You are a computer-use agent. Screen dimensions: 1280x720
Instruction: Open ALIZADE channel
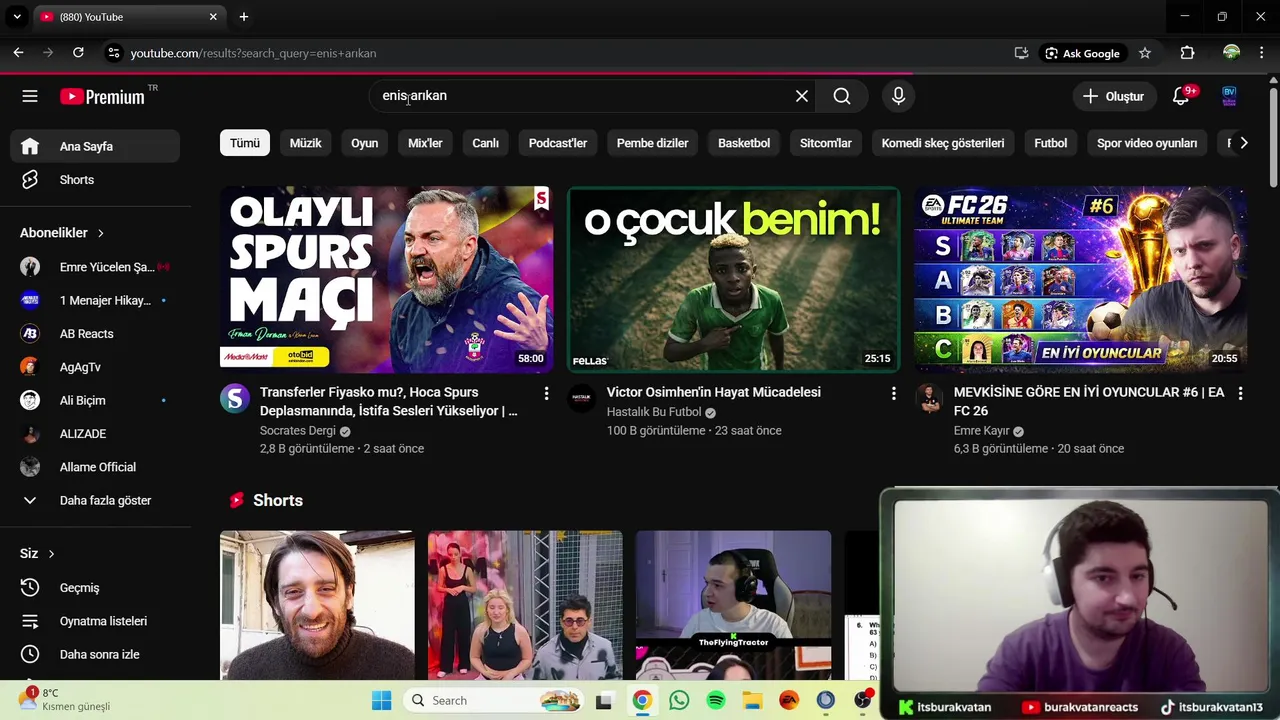click(96, 434)
